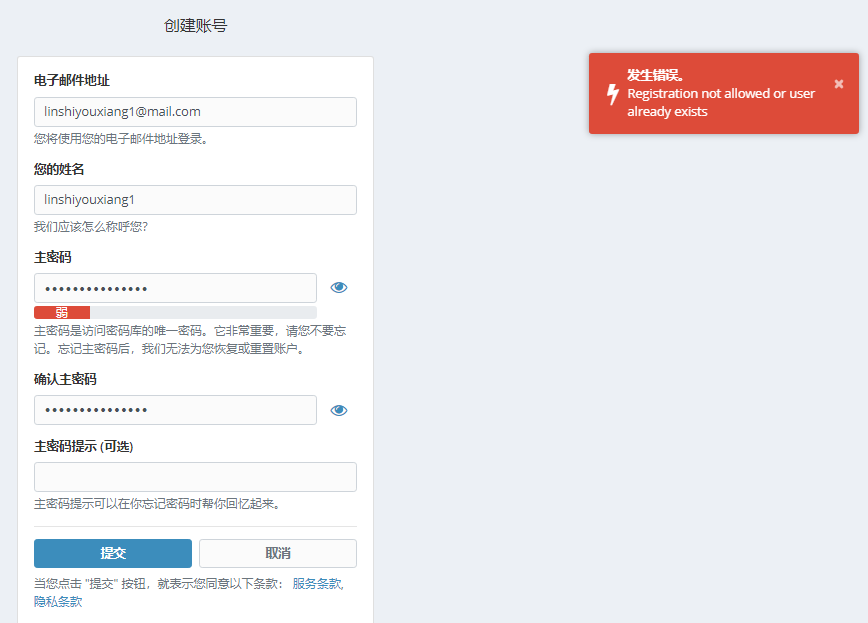Click the 电子邮件地址 field label
The image size is (868, 623).
tap(71, 80)
